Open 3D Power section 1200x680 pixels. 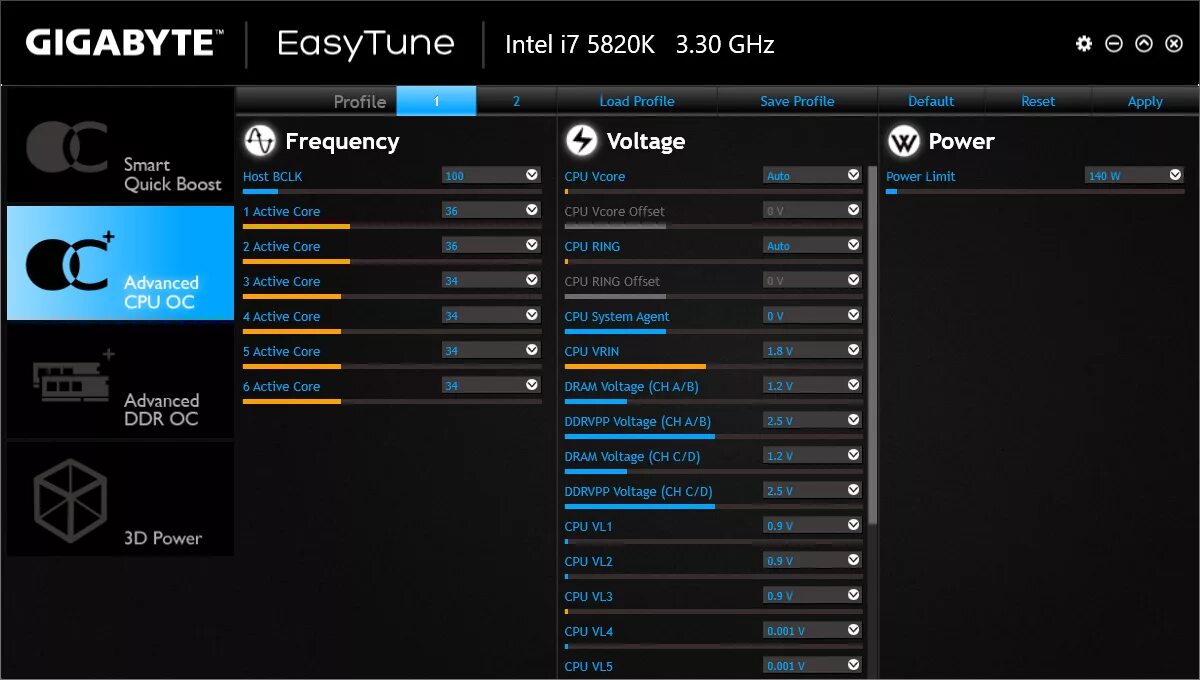click(120, 499)
